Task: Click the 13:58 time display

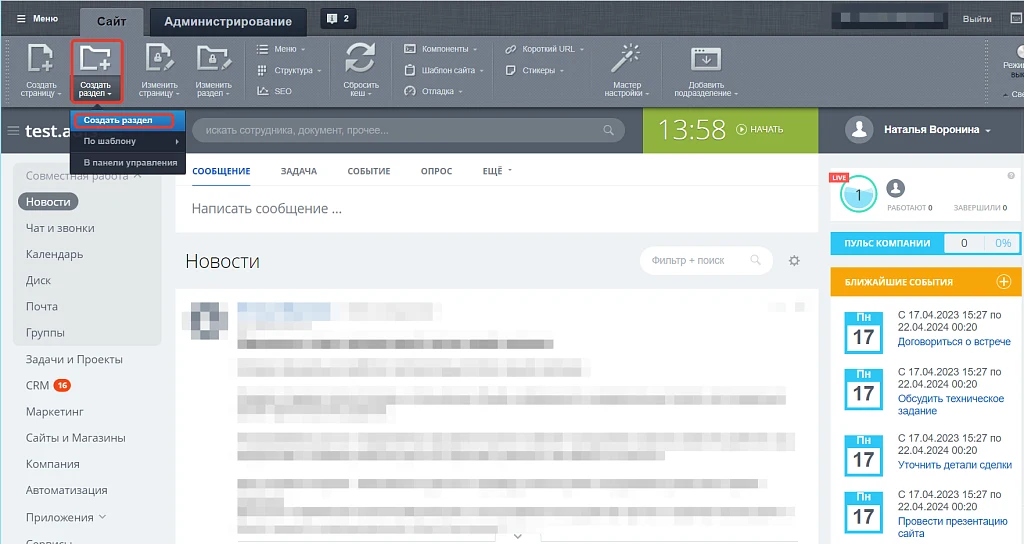Action: pos(691,129)
